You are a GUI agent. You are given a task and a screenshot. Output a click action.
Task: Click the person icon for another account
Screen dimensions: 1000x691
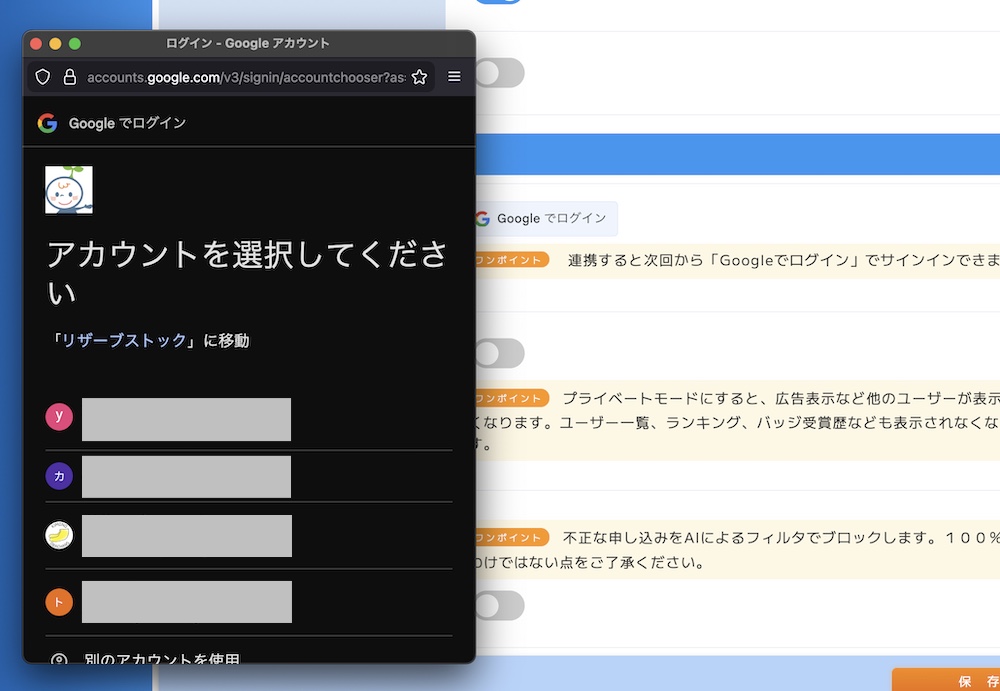[59, 659]
